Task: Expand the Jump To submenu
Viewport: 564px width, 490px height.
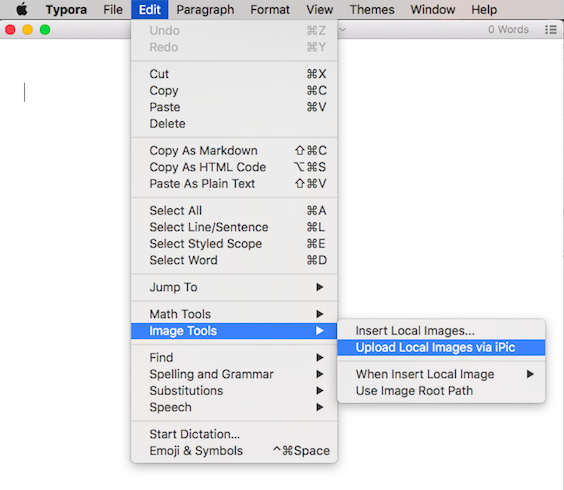Action: tap(234, 287)
